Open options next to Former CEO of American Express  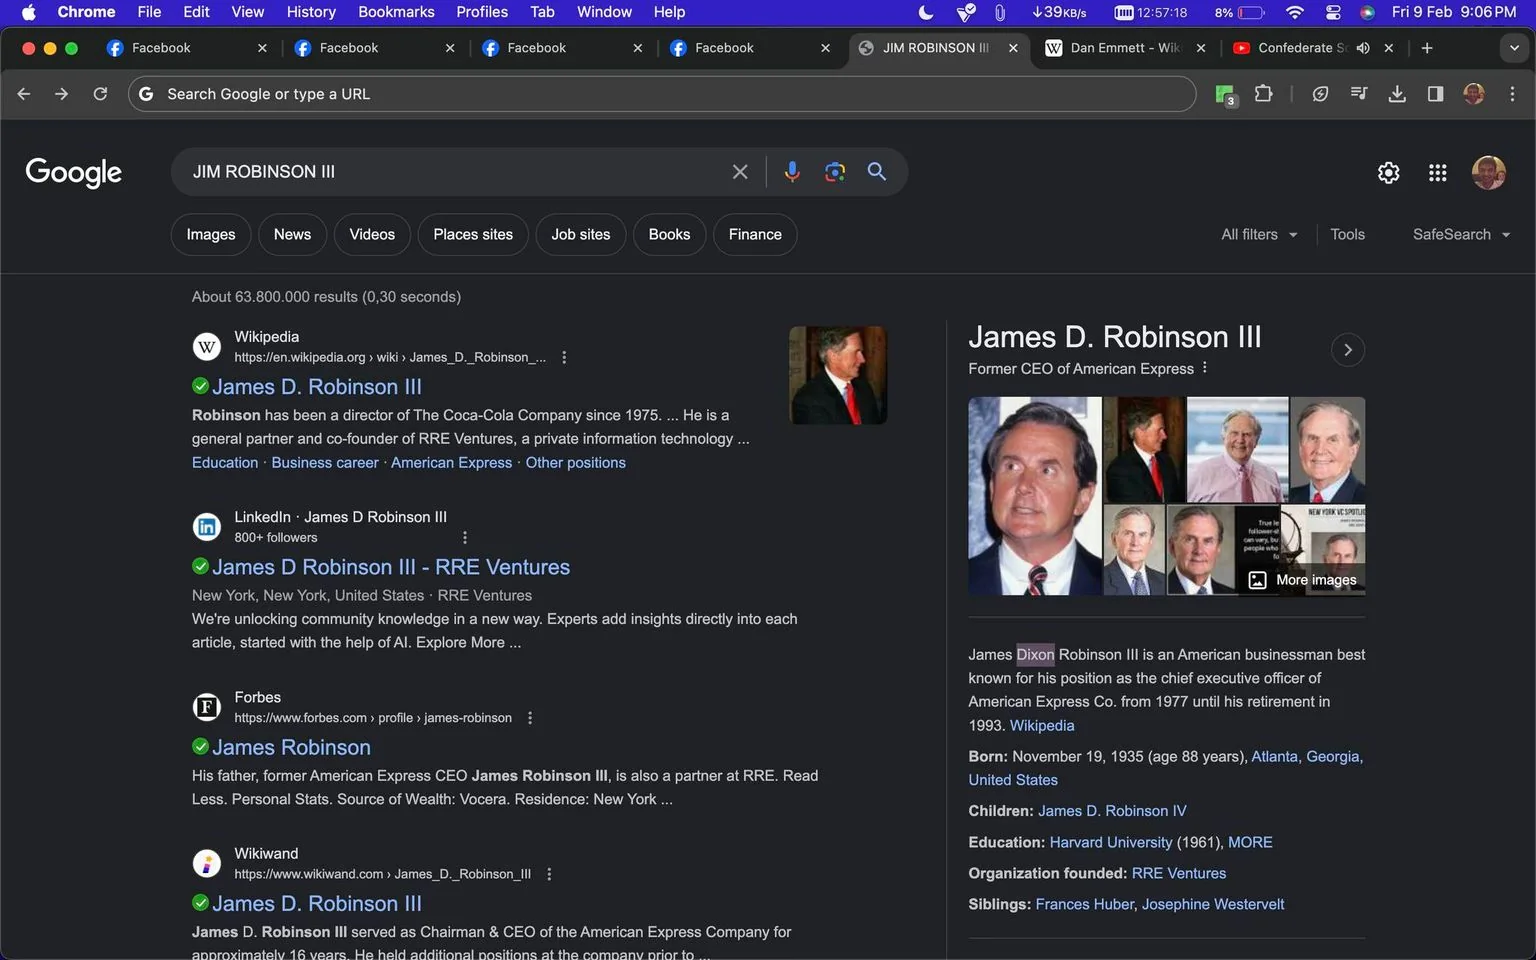1205,368
